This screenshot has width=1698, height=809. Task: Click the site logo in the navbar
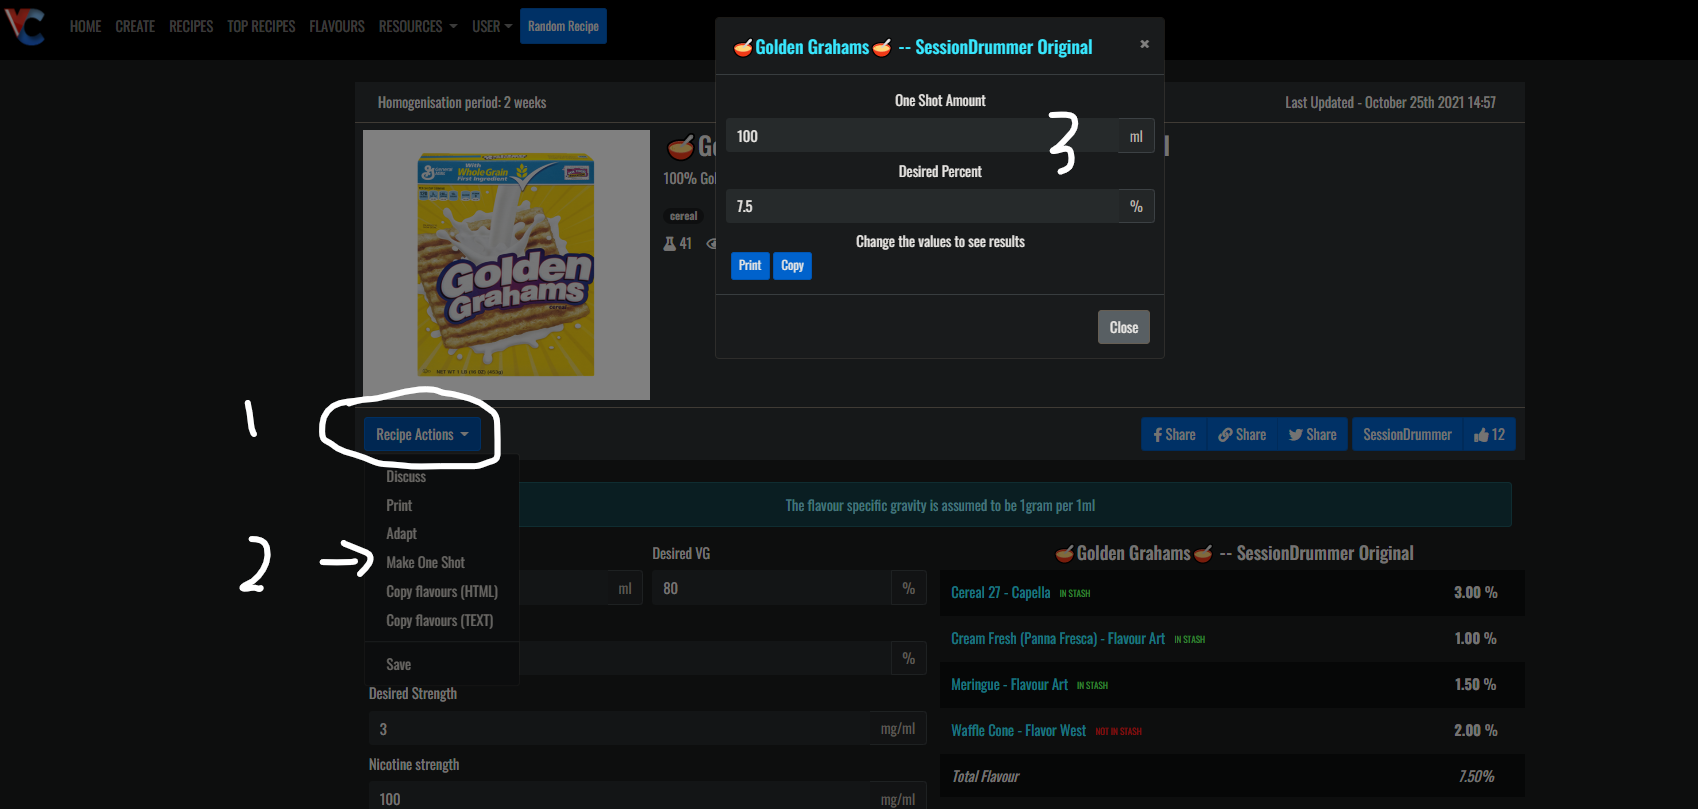[x=25, y=26]
